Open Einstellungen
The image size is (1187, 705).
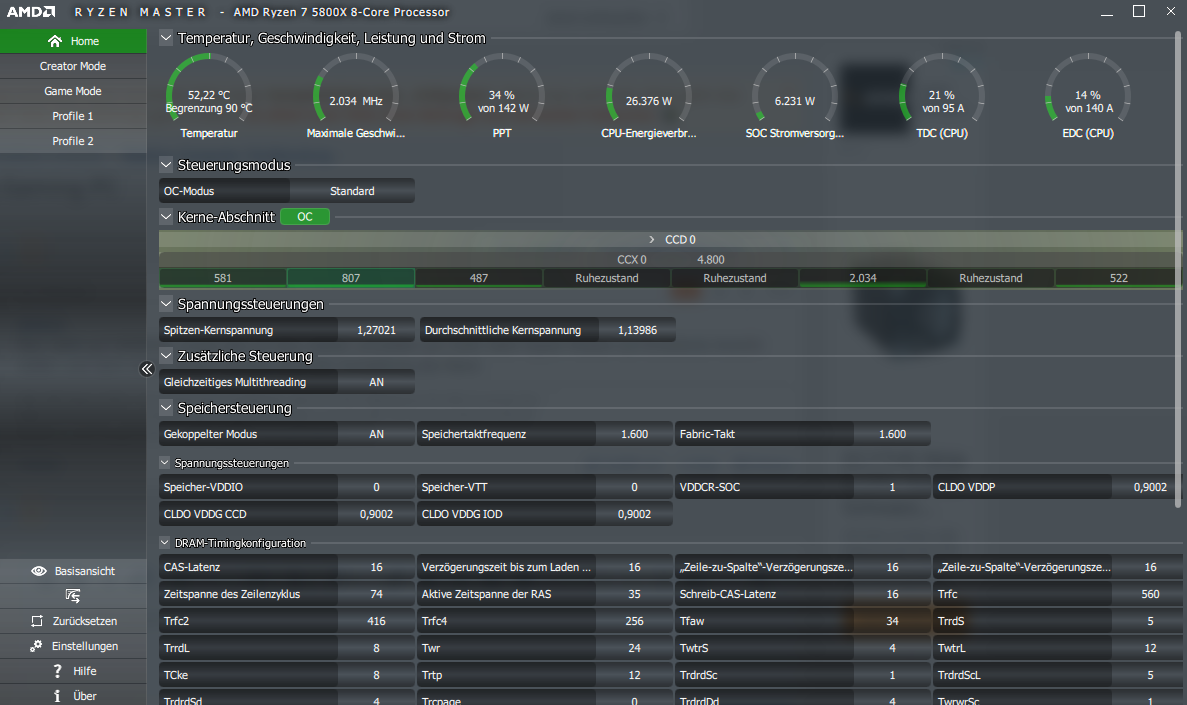(73, 646)
